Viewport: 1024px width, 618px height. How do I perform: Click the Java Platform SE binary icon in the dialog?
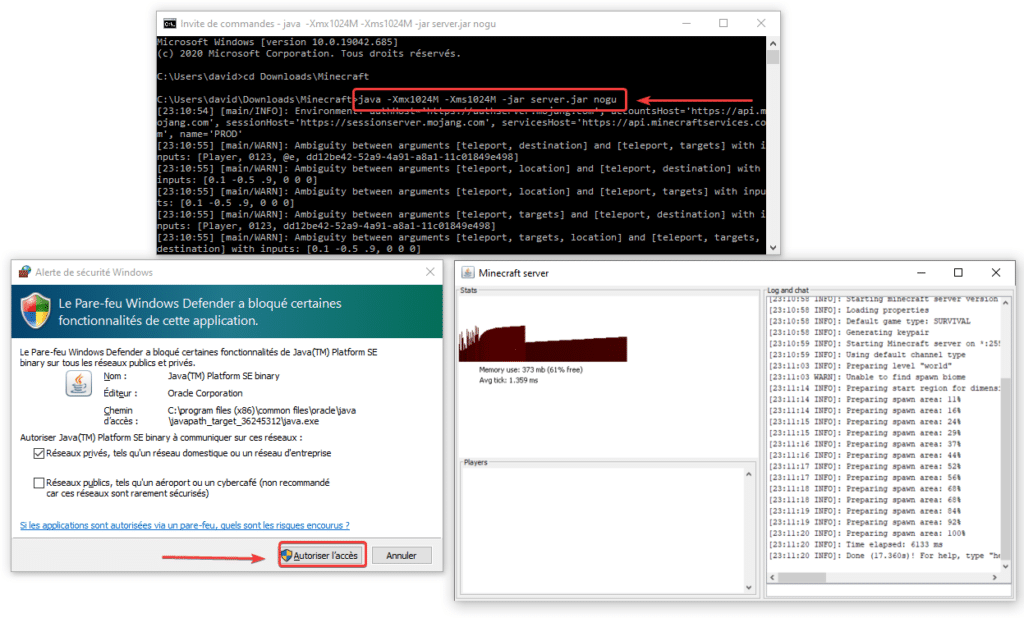(77, 385)
